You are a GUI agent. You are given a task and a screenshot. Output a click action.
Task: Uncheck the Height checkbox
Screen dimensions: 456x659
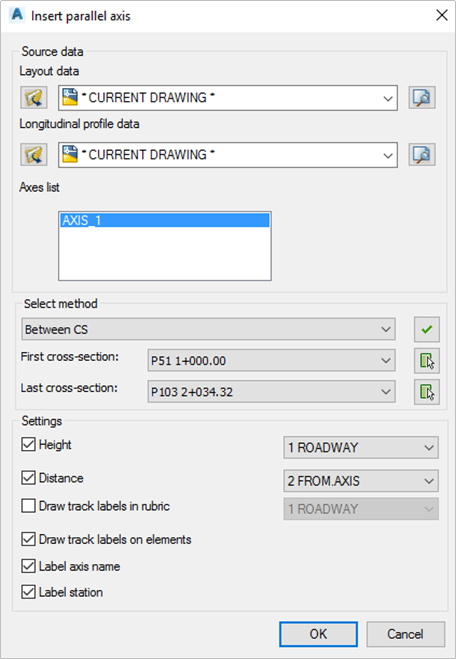pyautogui.click(x=28, y=444)
